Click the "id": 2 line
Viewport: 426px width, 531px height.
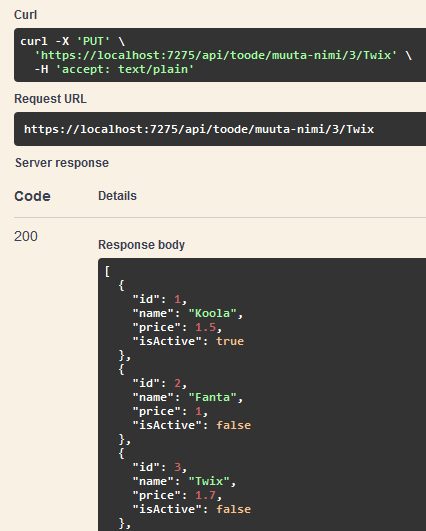point(159,383)
